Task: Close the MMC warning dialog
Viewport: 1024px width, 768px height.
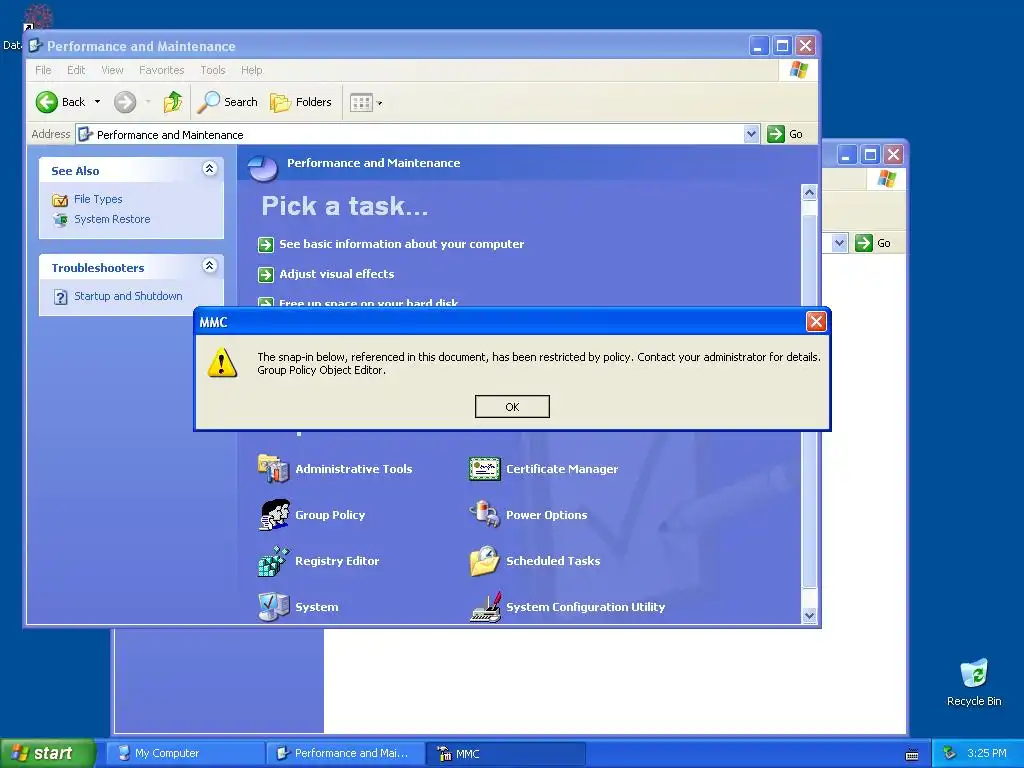Action: click(x=816, y=321)
